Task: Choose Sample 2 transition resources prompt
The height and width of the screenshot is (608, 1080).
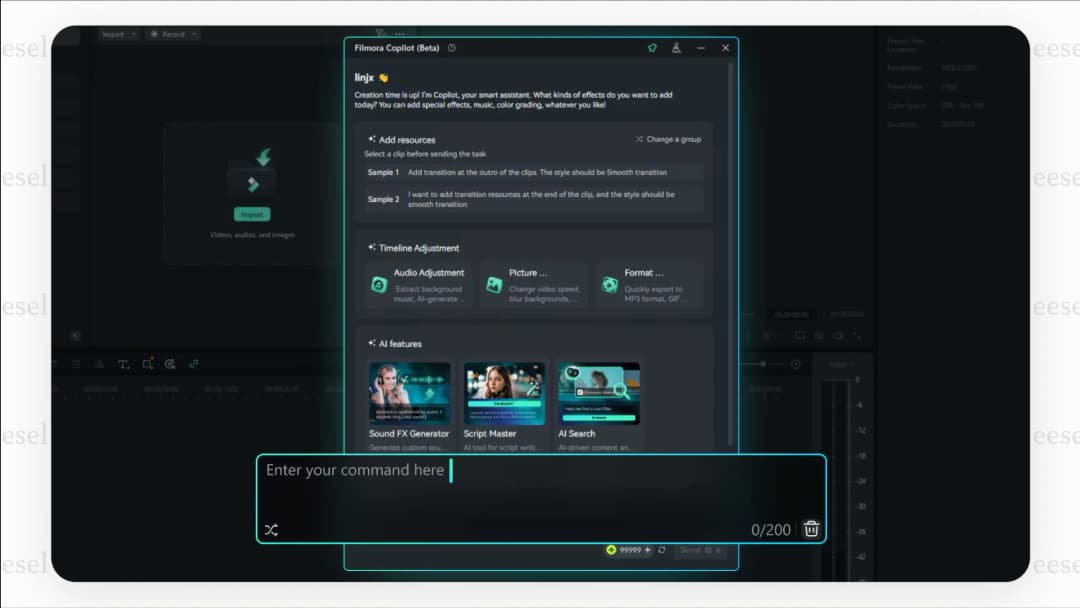Action: click(x=534, y=199)
